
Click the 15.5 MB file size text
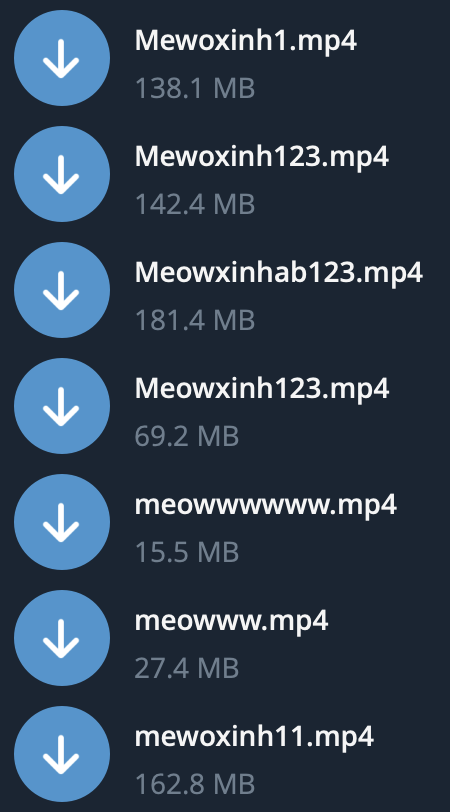click(x=187, y=553)
